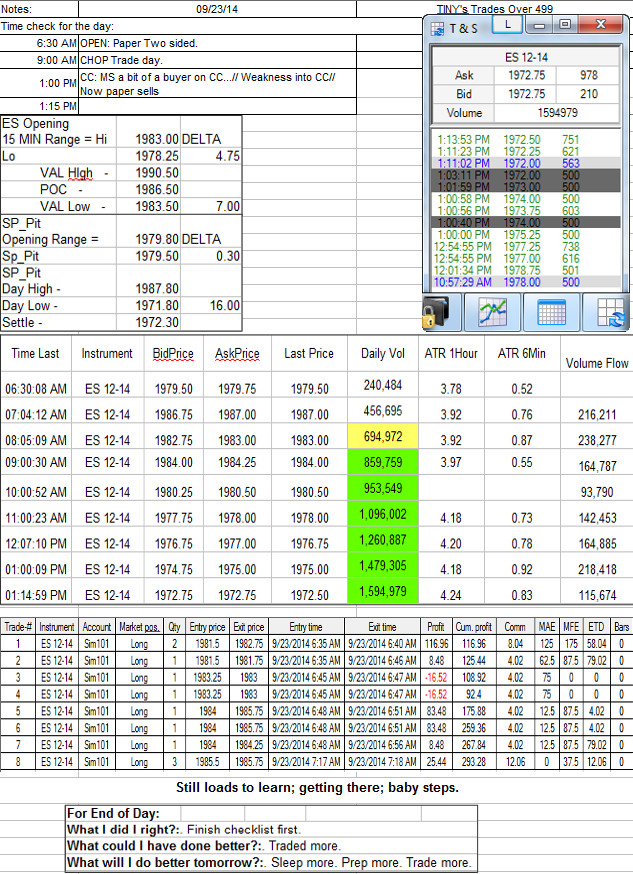Click trade 8 cumulative profit 293.28
The width and height of the screenshot is (633, 874).
pyautogui.click(x=473, y=761)
